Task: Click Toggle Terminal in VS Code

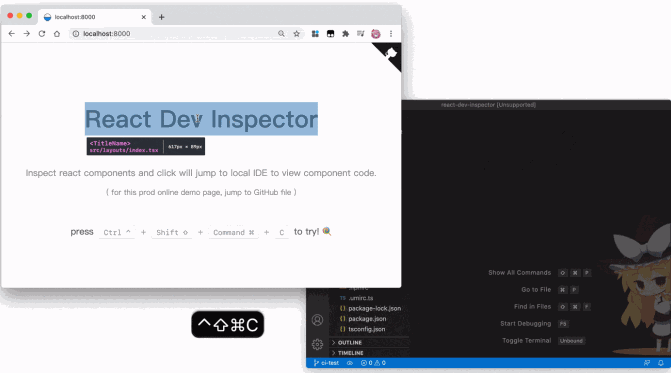Action: [x=526, y=340]
